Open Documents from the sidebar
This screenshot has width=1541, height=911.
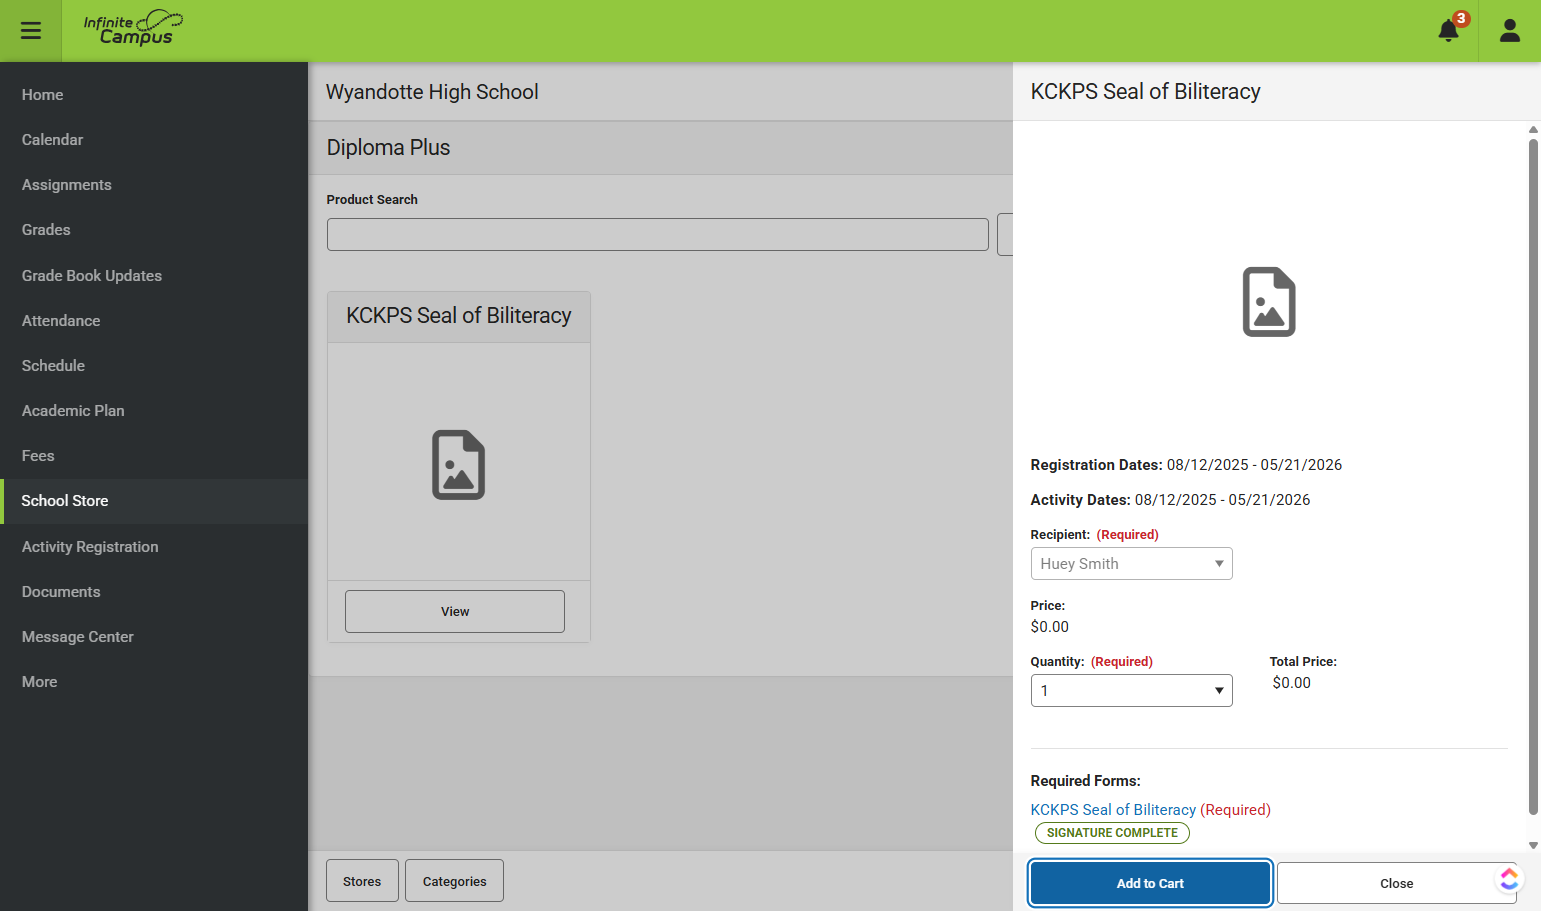coord(154,592)
